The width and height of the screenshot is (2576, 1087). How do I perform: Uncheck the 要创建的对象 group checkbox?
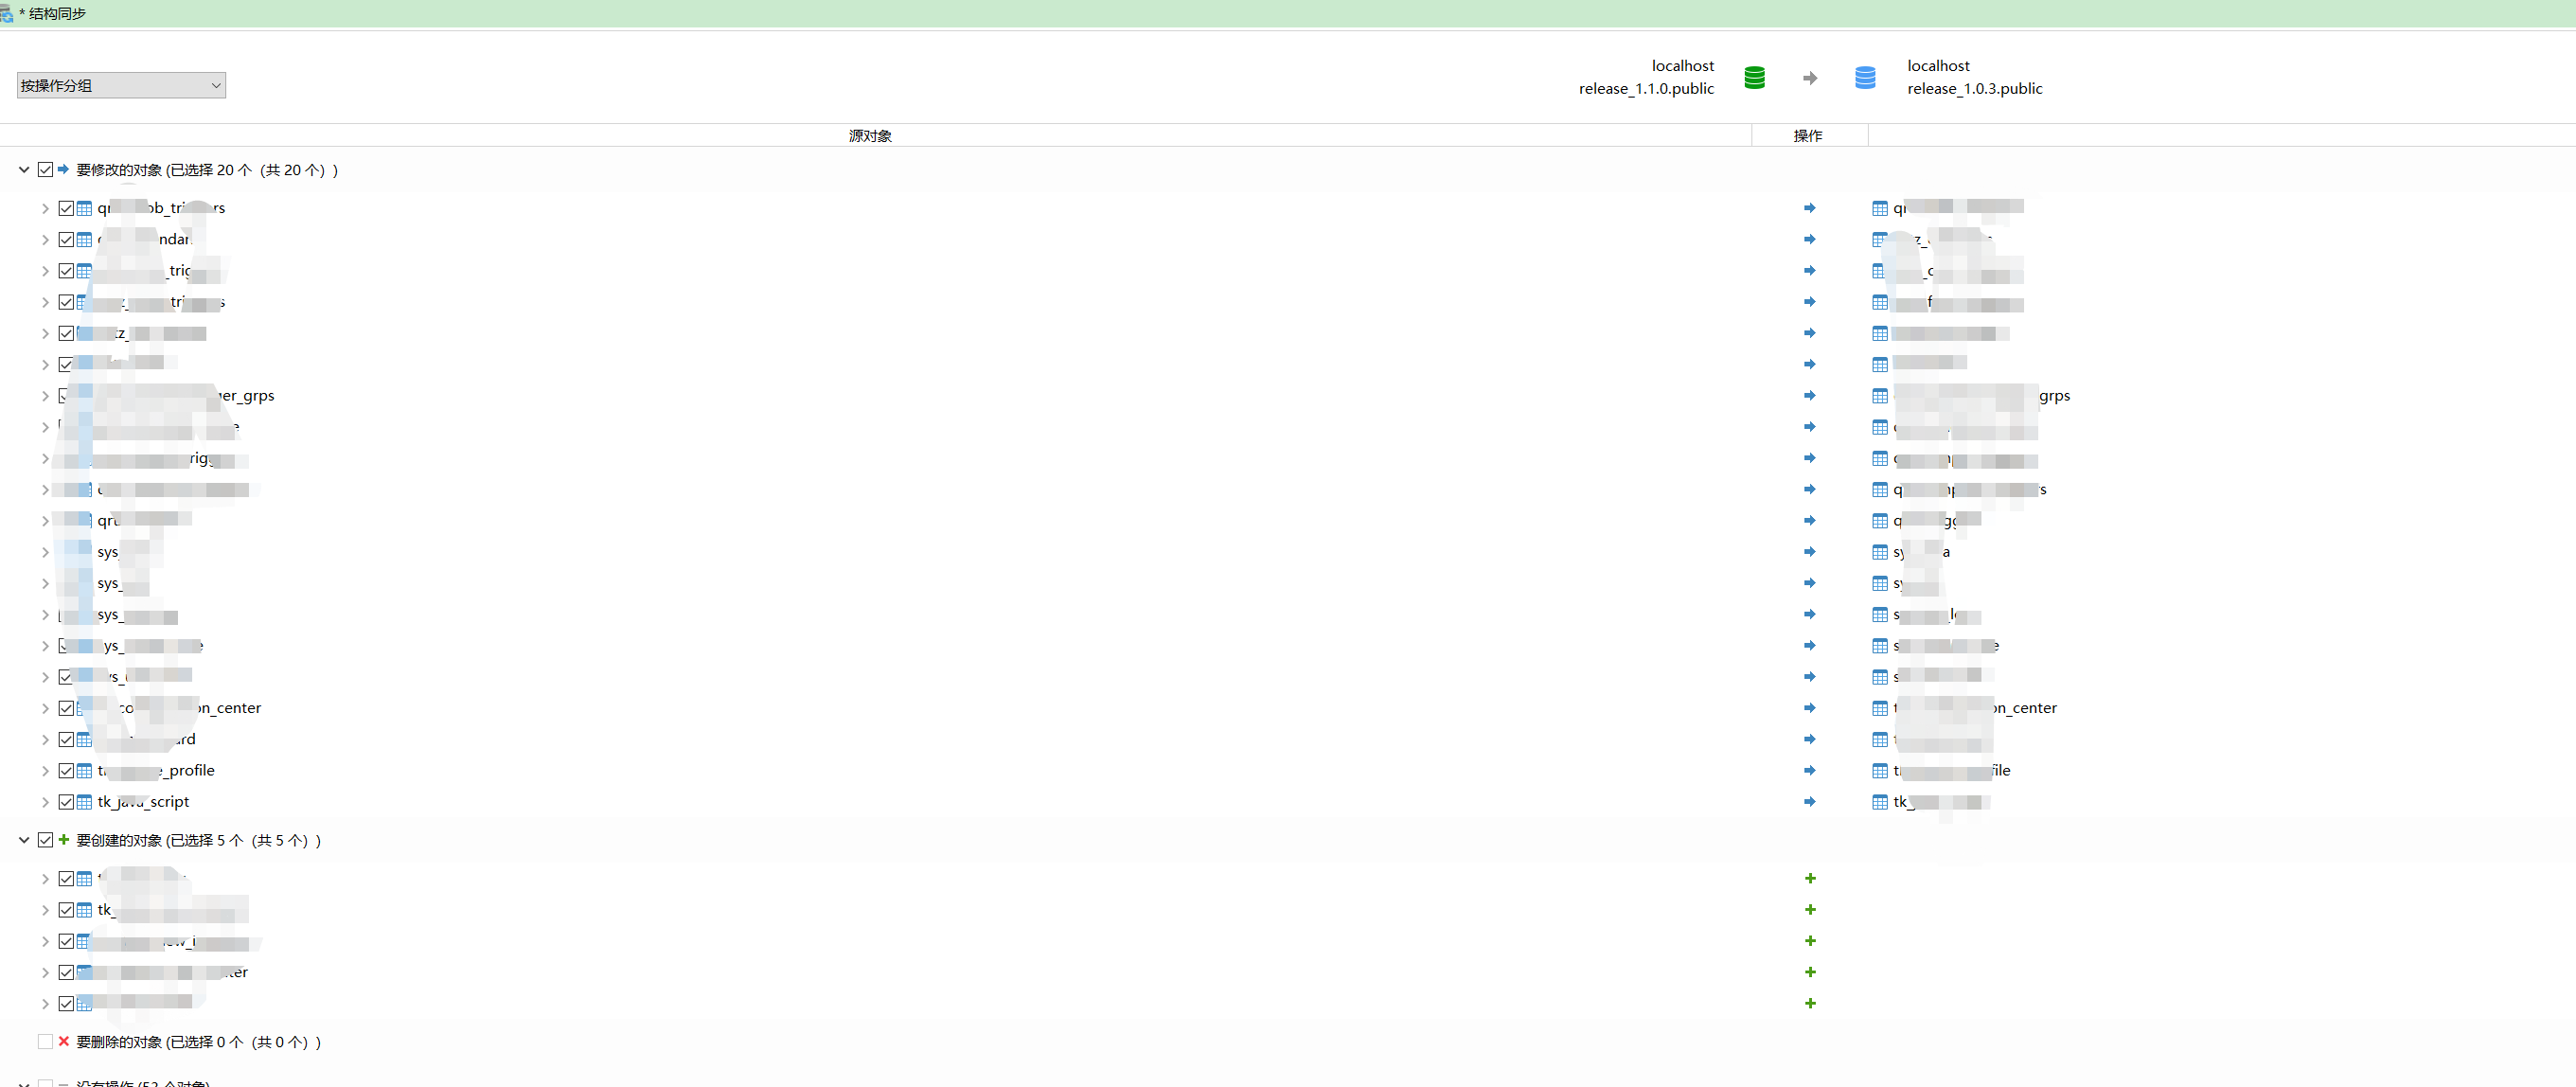pyautogui.click(x=45, y=840)
